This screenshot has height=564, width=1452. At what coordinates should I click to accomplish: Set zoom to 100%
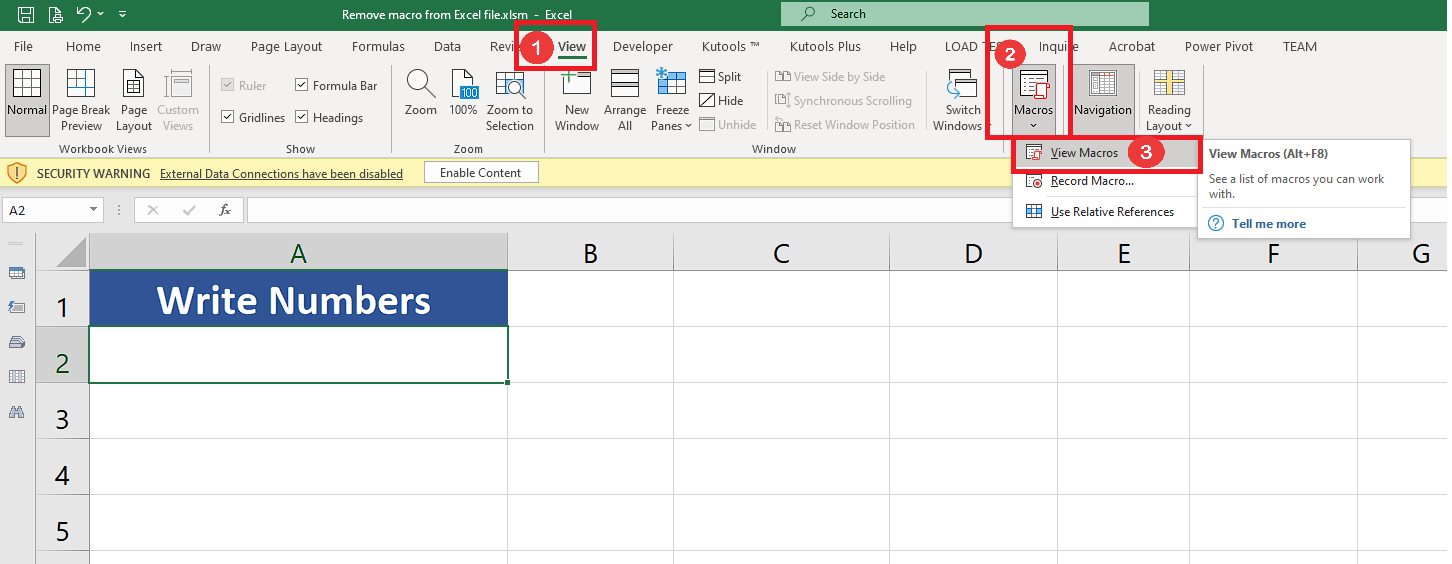coord(463,93)
